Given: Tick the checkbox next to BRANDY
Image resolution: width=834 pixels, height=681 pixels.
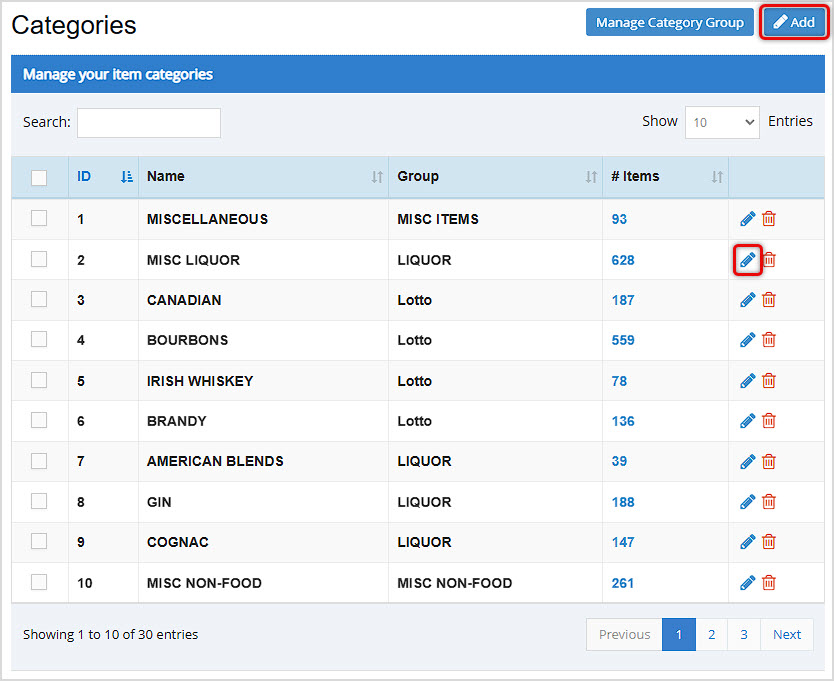Looking at the screenshot, I should click(x=40, y=420).
